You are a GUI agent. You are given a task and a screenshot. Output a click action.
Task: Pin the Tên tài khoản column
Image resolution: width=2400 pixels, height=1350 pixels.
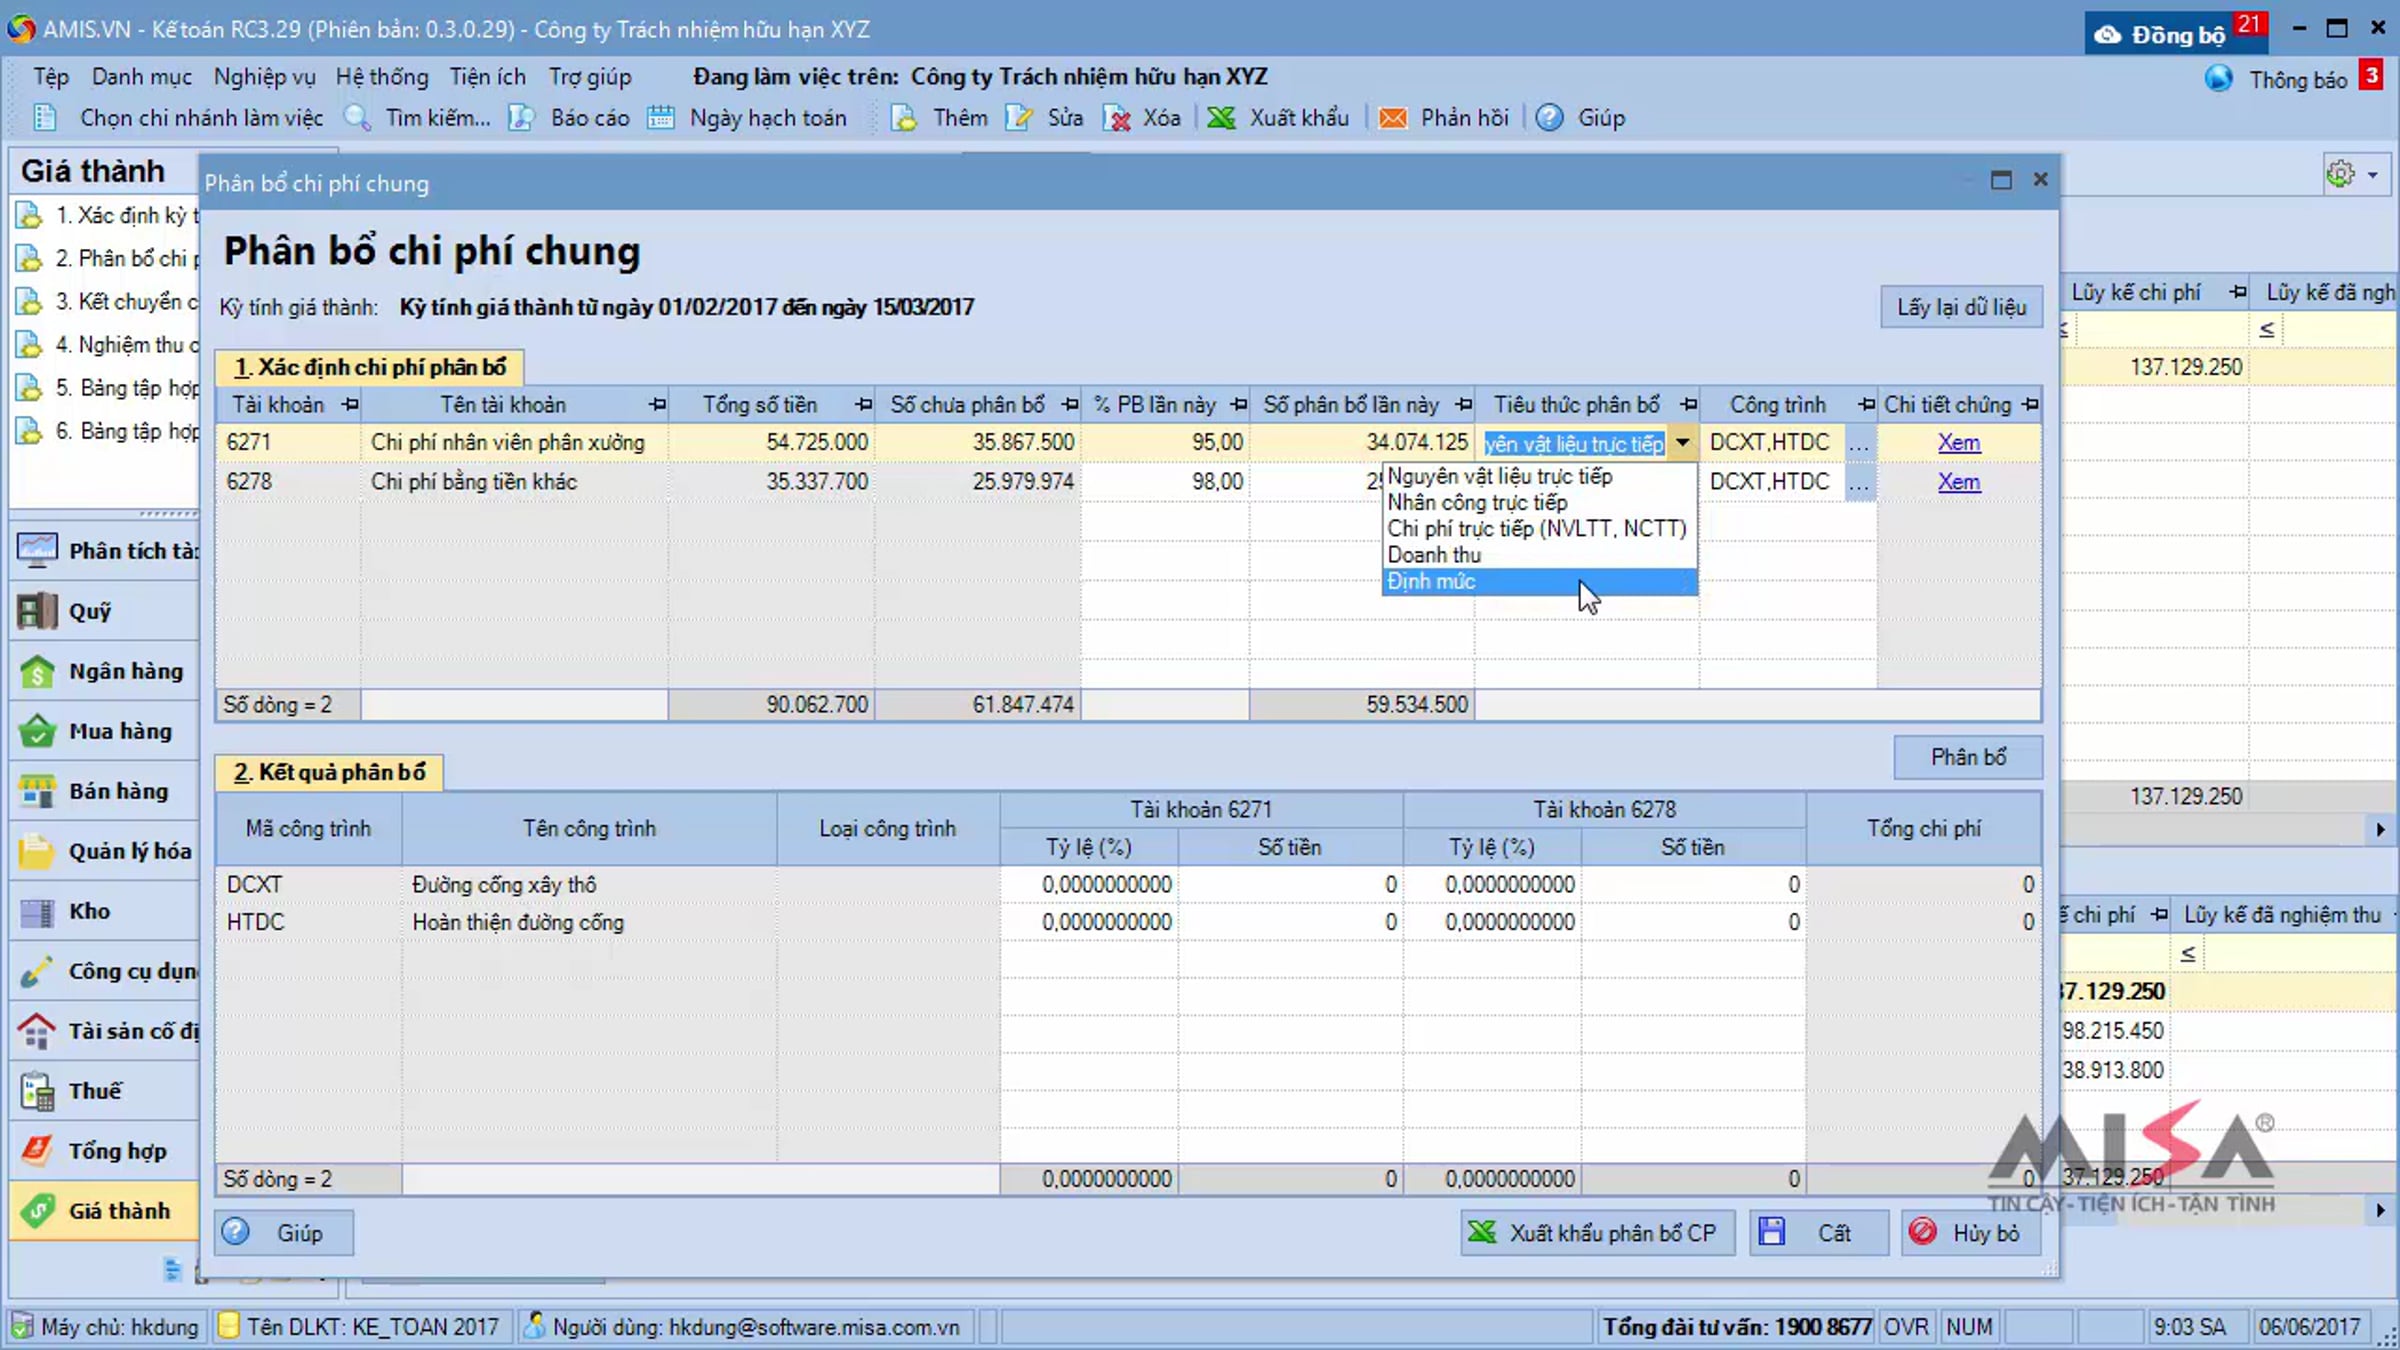(x=657, y=405)
